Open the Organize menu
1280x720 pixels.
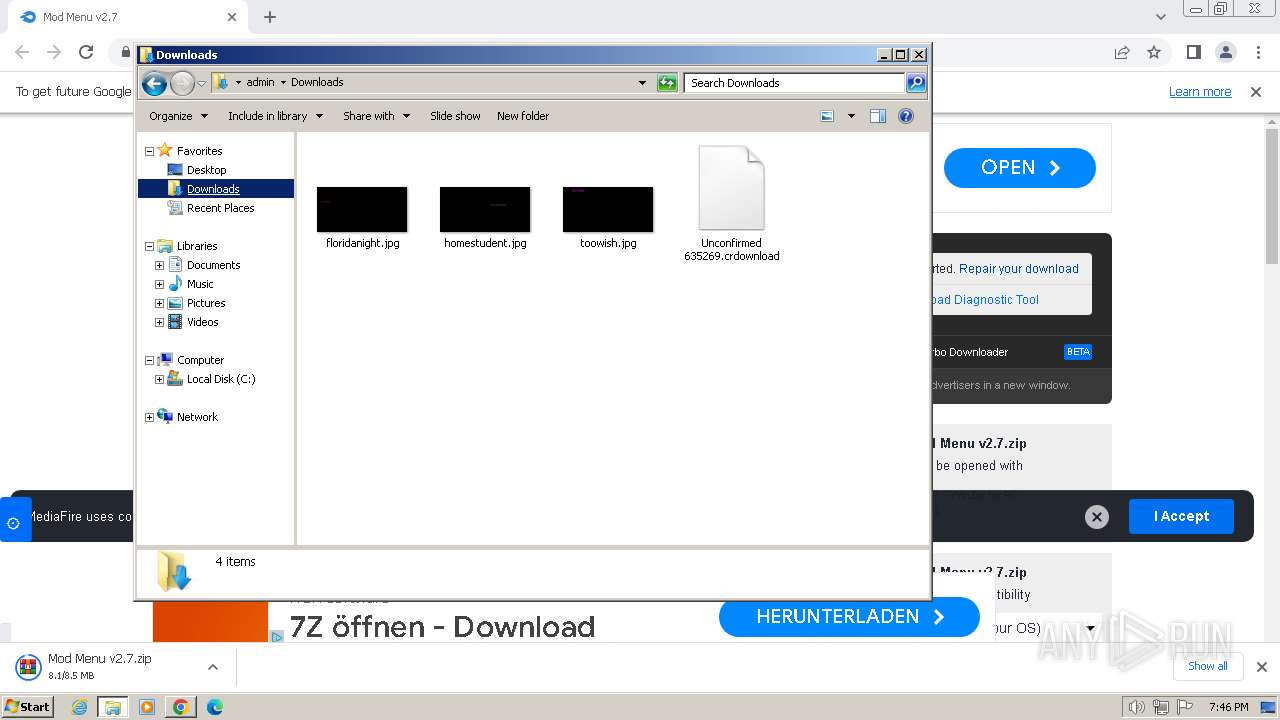(x=178, y=116)
